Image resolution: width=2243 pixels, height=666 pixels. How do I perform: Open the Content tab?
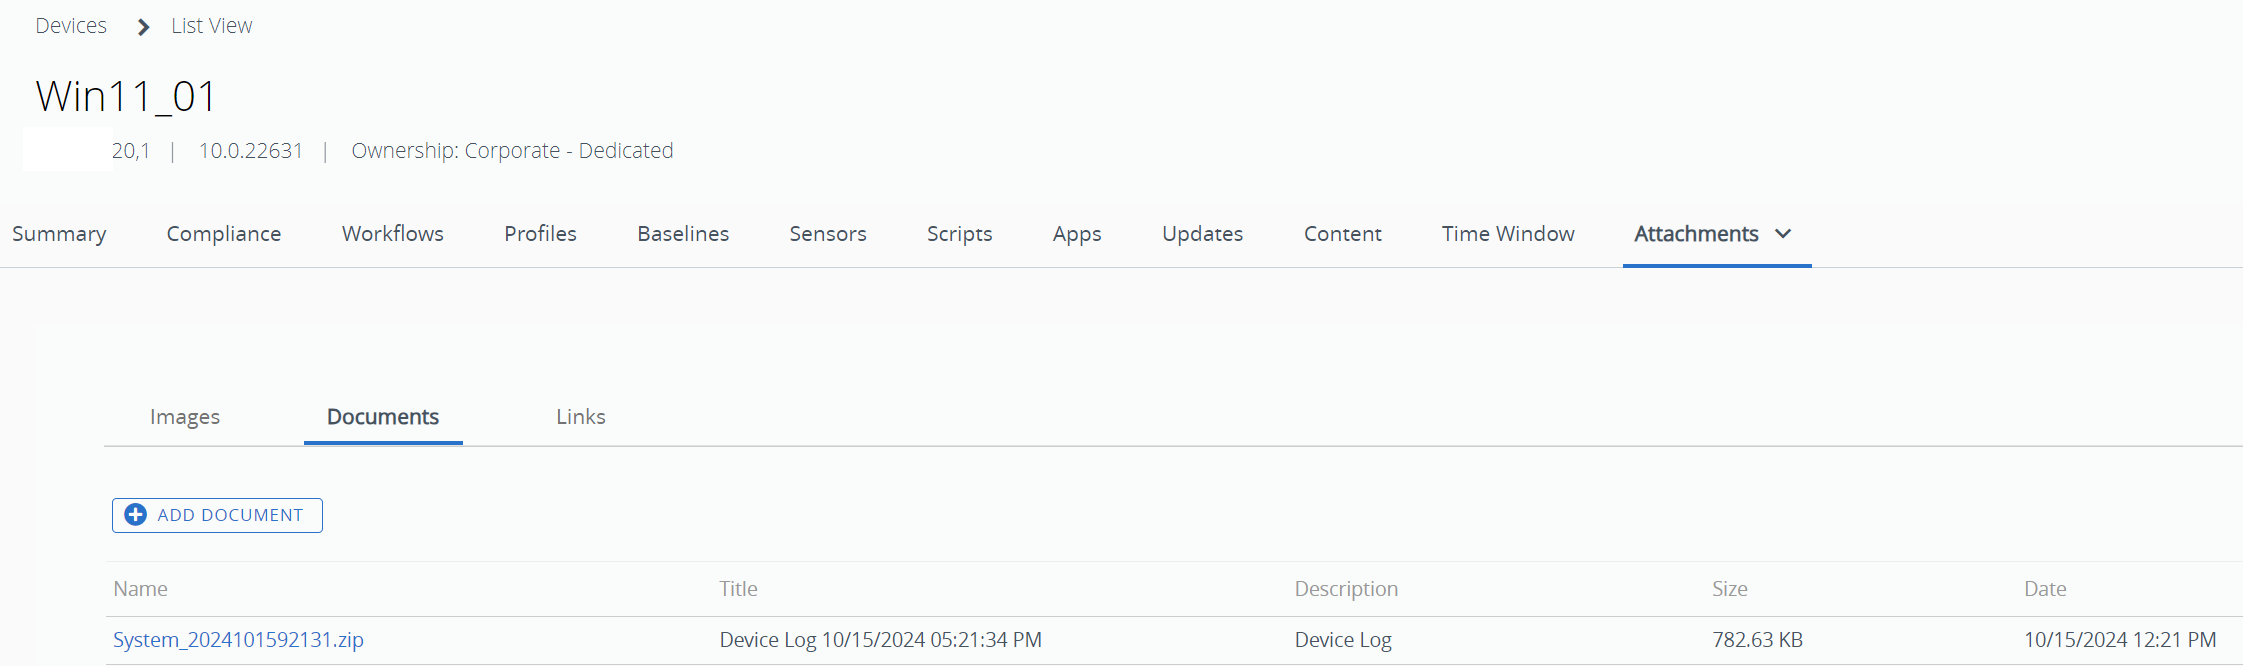[x=1342, y=234]
